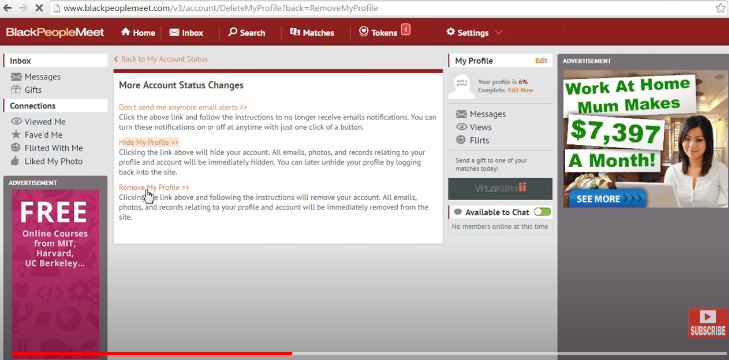The height and width of the screenshot is (360, 729).
Task: Click Work At Home Mum ad headline
Action: click(629, 95)
